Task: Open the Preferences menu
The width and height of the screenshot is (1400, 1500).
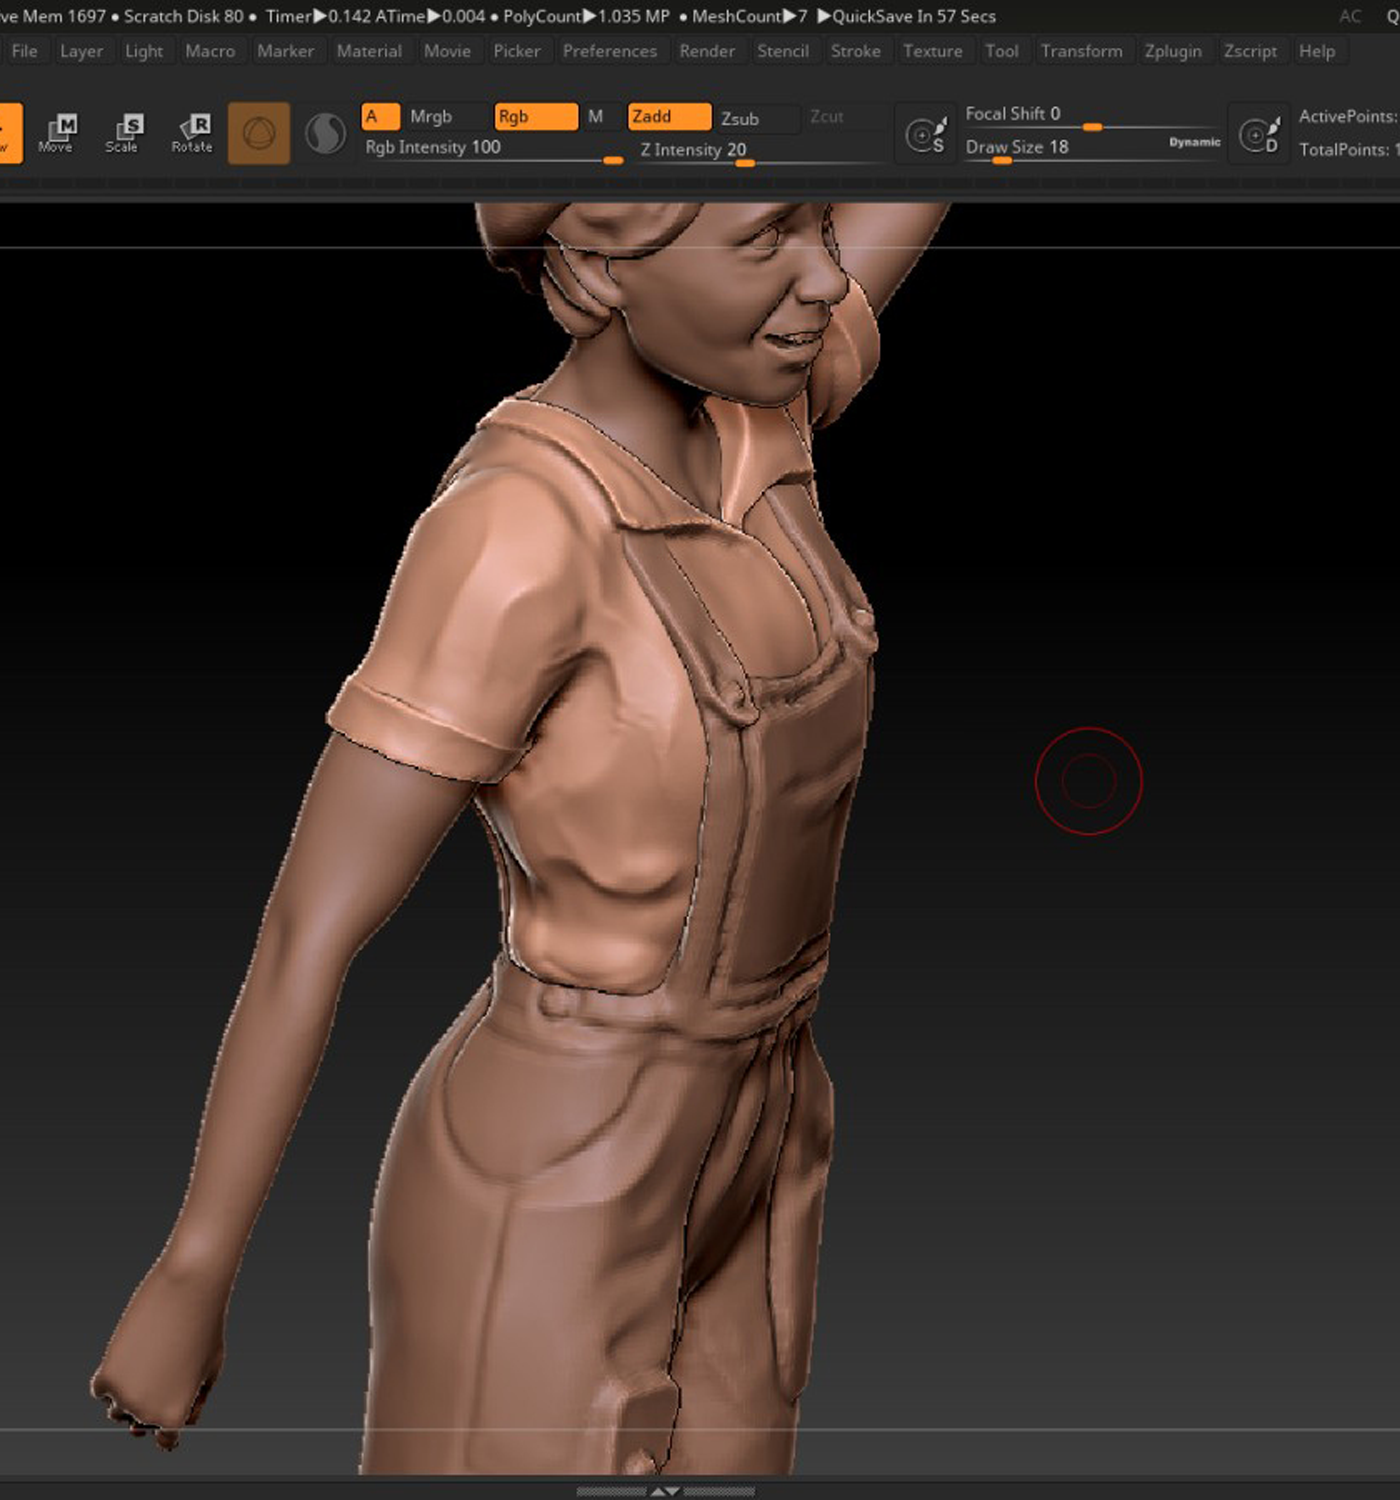Action: click(609, 51)
